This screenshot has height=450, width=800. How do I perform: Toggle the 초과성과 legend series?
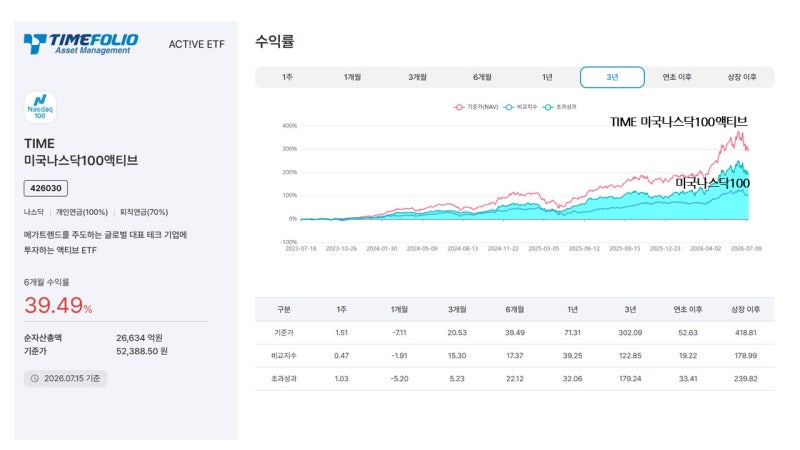(x=560, y=107)
